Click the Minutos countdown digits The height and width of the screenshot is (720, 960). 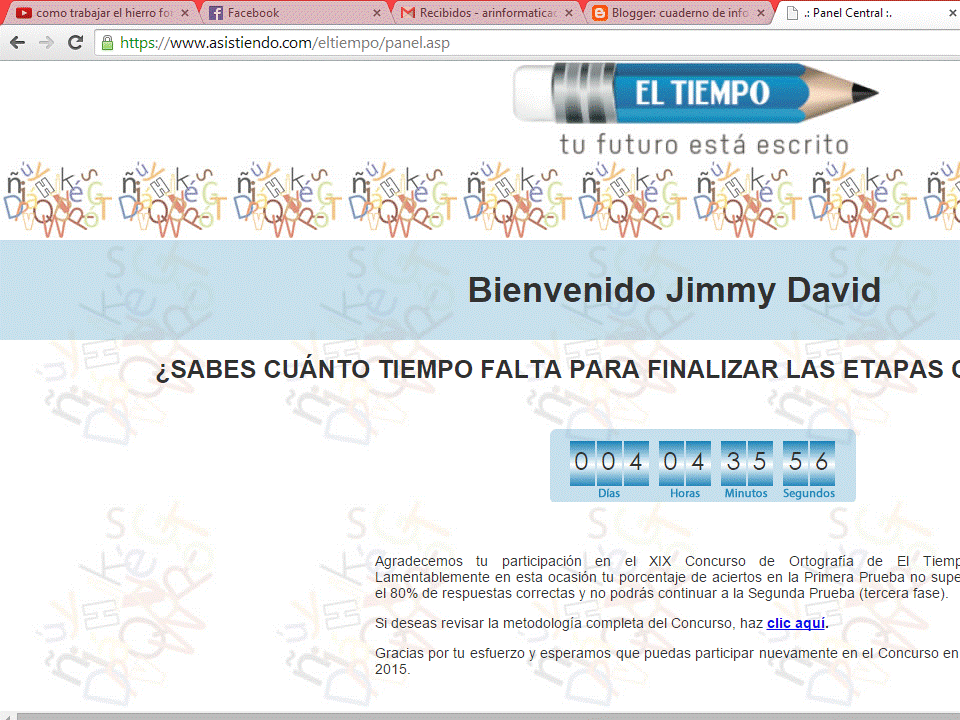747,463
